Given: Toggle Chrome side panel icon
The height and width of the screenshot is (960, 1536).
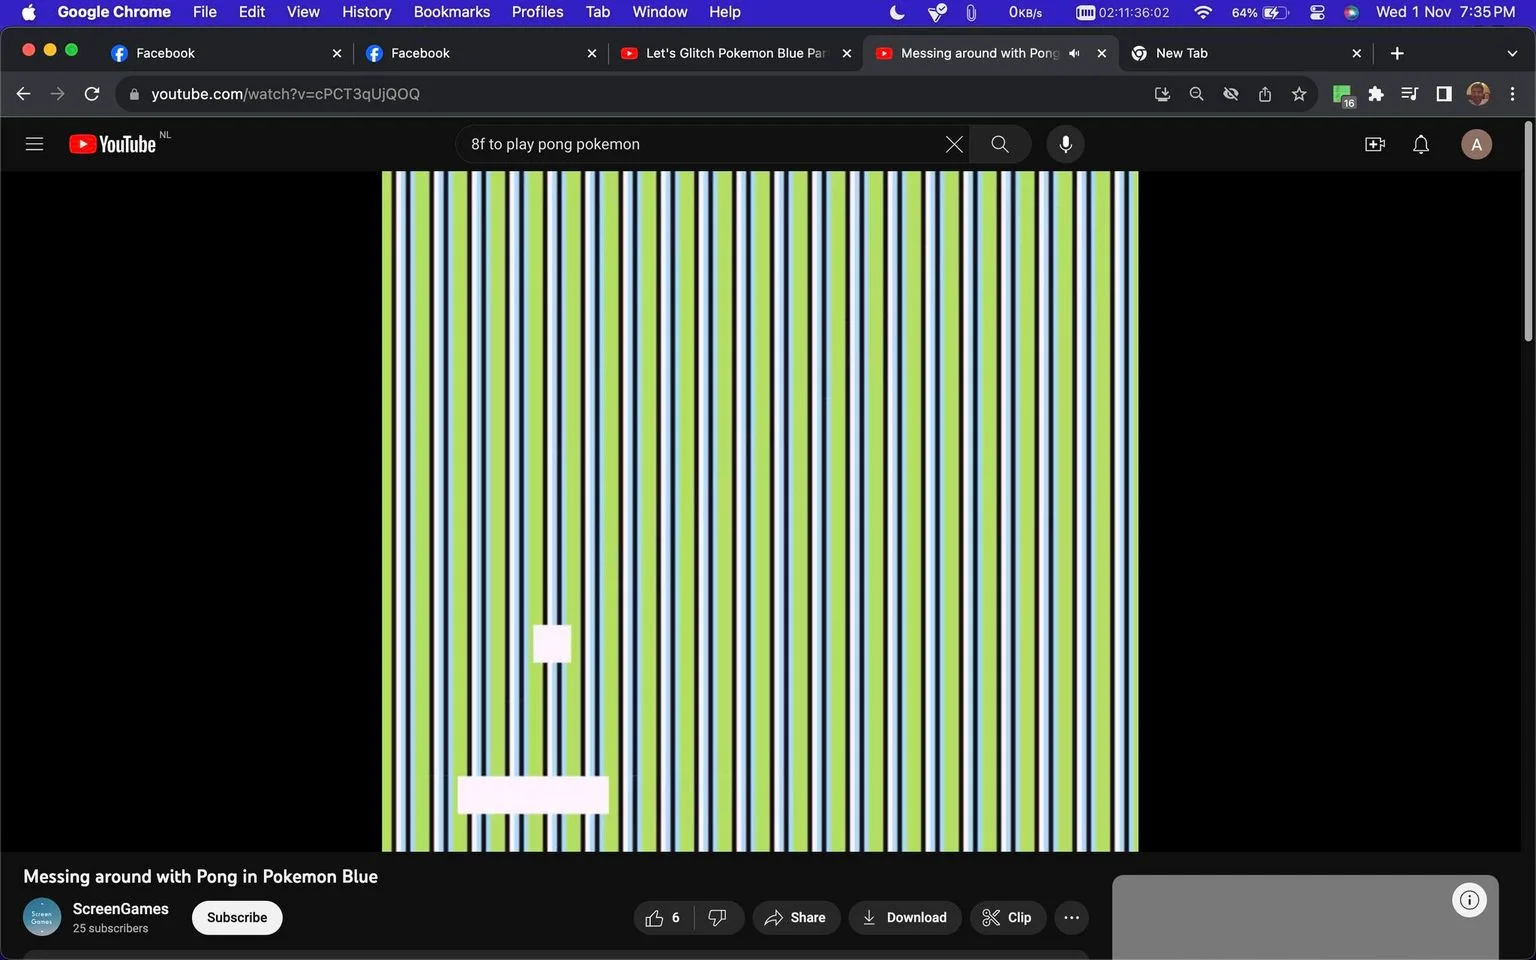Looking at the screenshot, I should pos(1444,94).
